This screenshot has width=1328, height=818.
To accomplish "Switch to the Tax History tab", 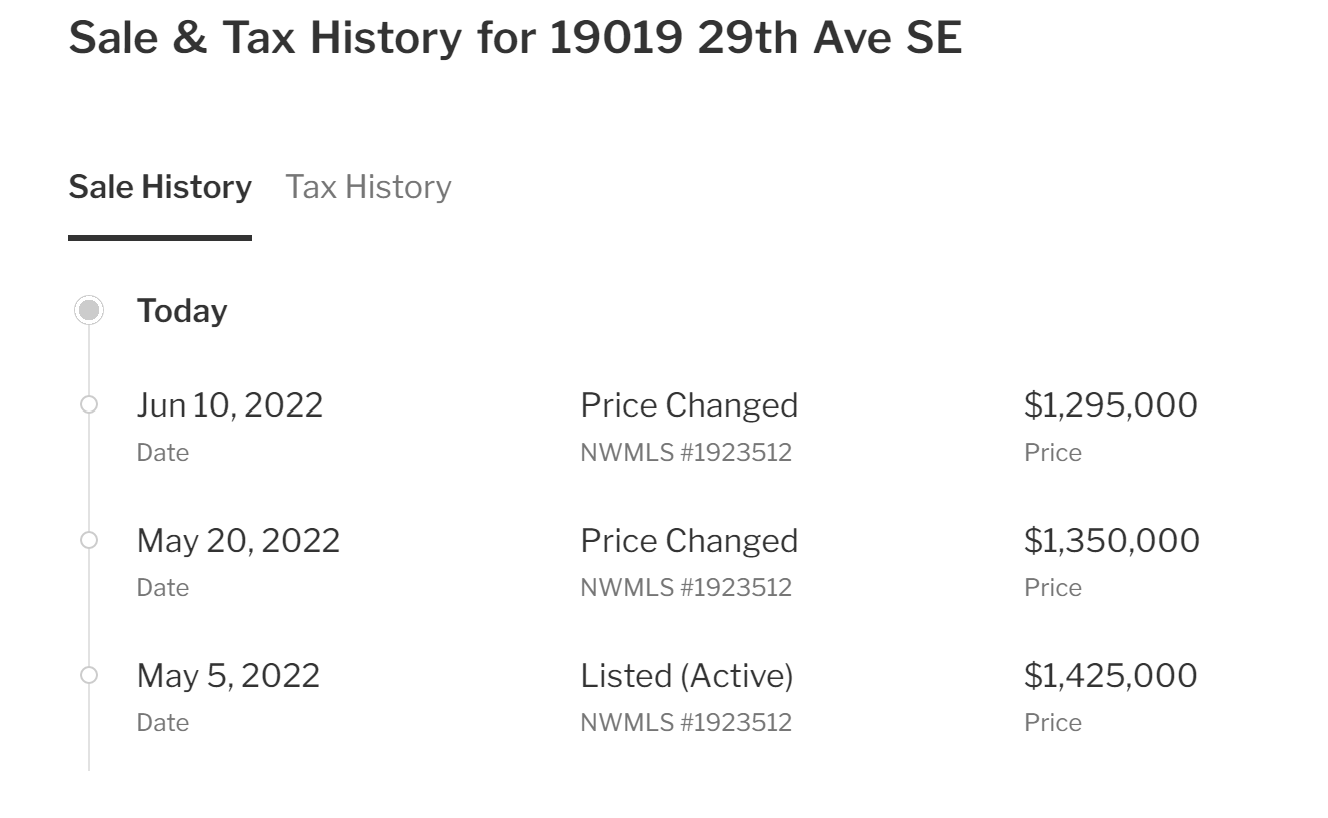I will [x=368, y=187].
